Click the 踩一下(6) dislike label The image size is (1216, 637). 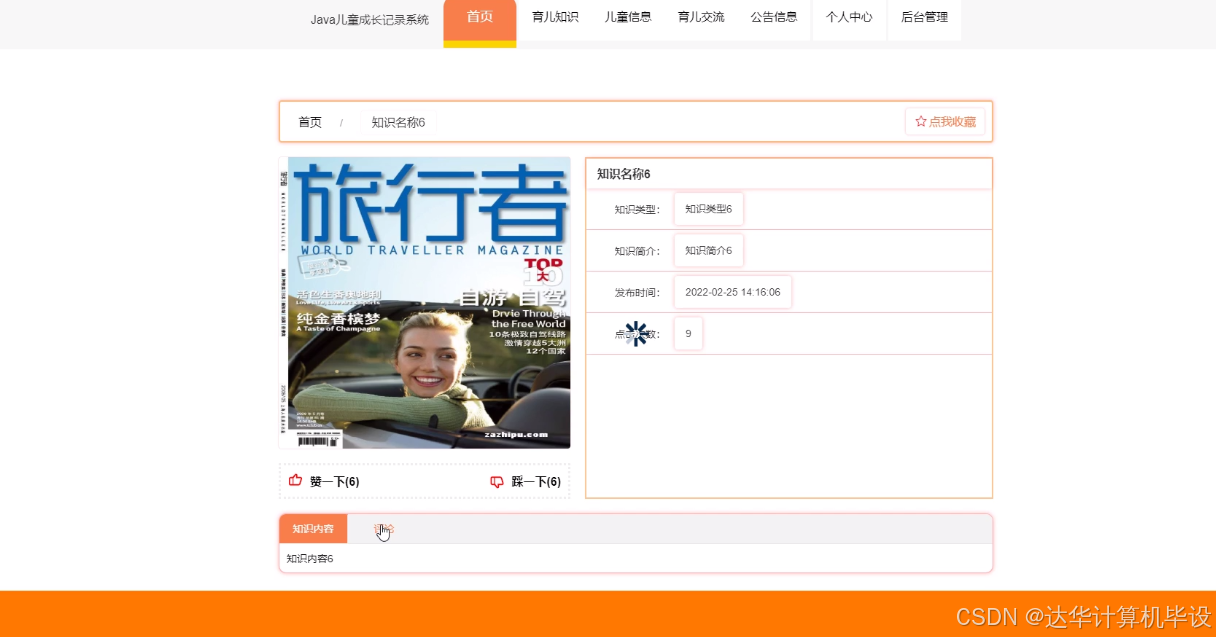point(536,482)
